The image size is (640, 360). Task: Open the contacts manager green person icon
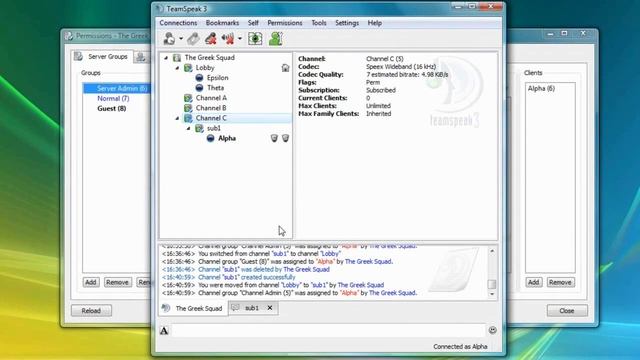276,39
